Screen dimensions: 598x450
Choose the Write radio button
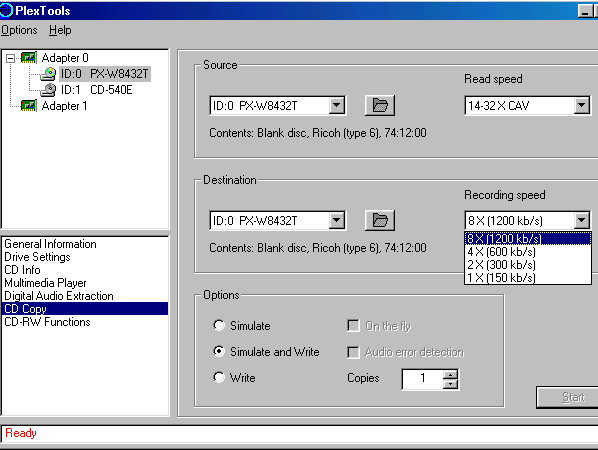coord(219,377)
